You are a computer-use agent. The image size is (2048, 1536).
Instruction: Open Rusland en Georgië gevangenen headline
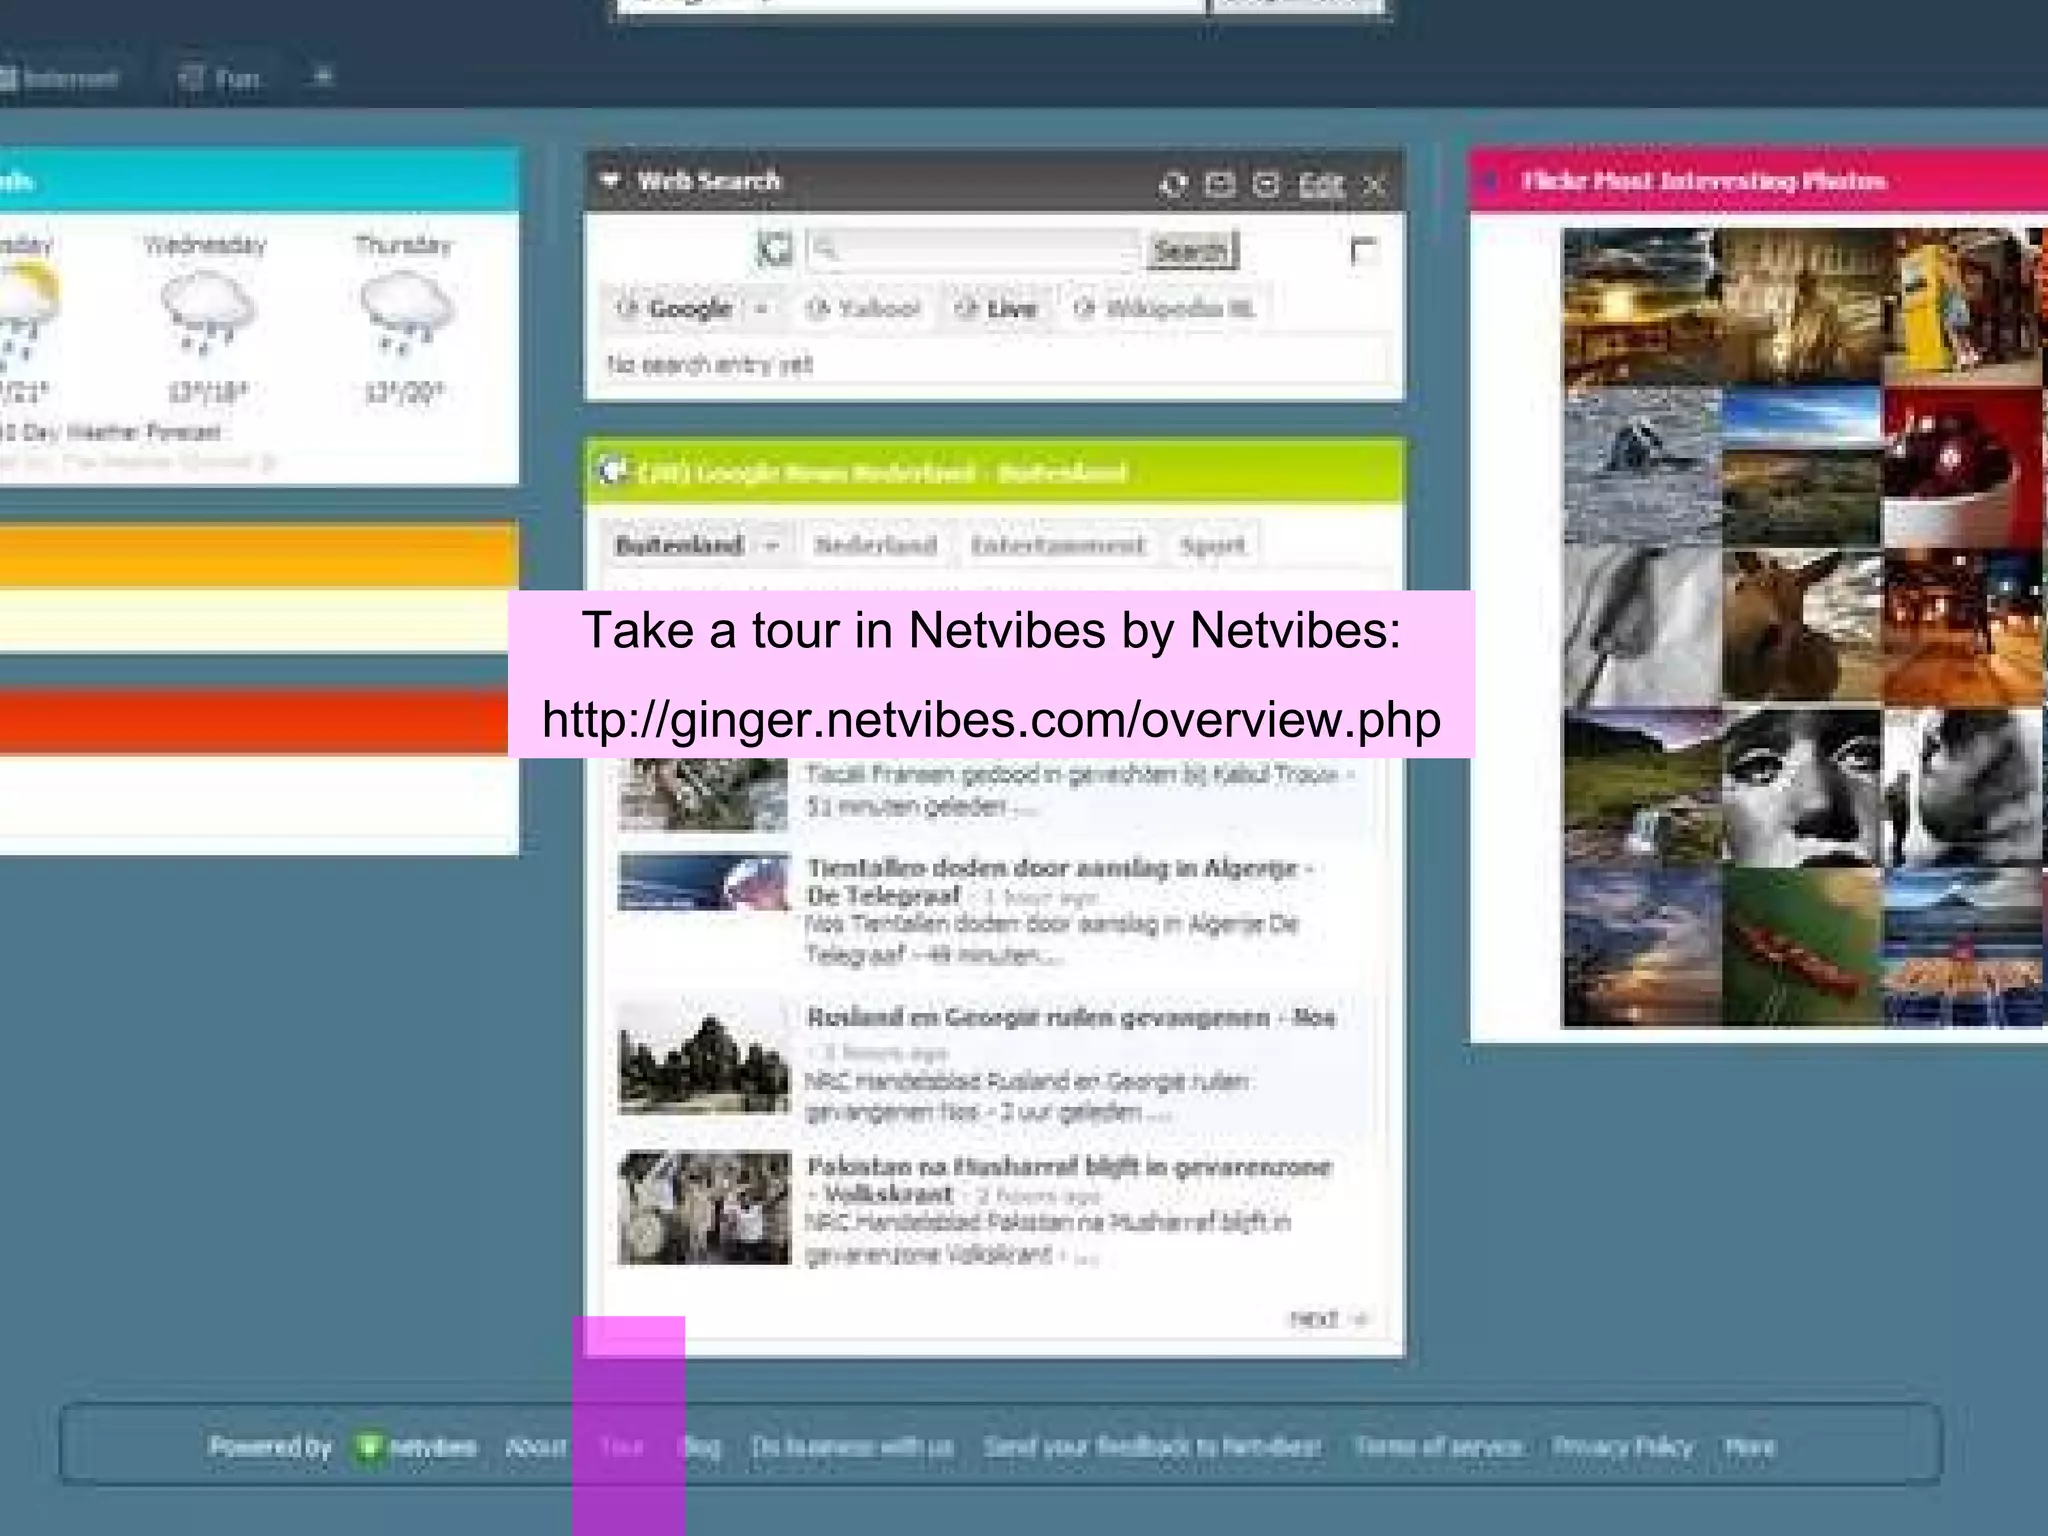point(1071,1018)
